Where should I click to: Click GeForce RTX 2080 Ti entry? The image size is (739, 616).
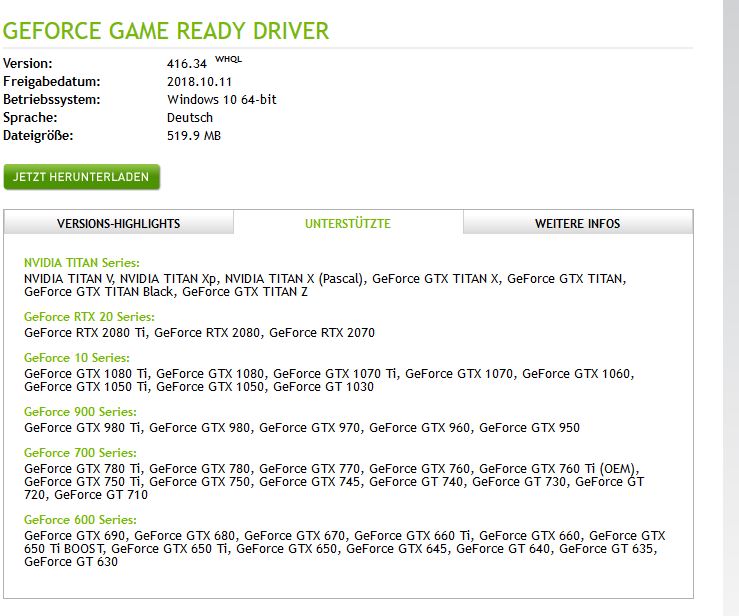coord(85,332)
